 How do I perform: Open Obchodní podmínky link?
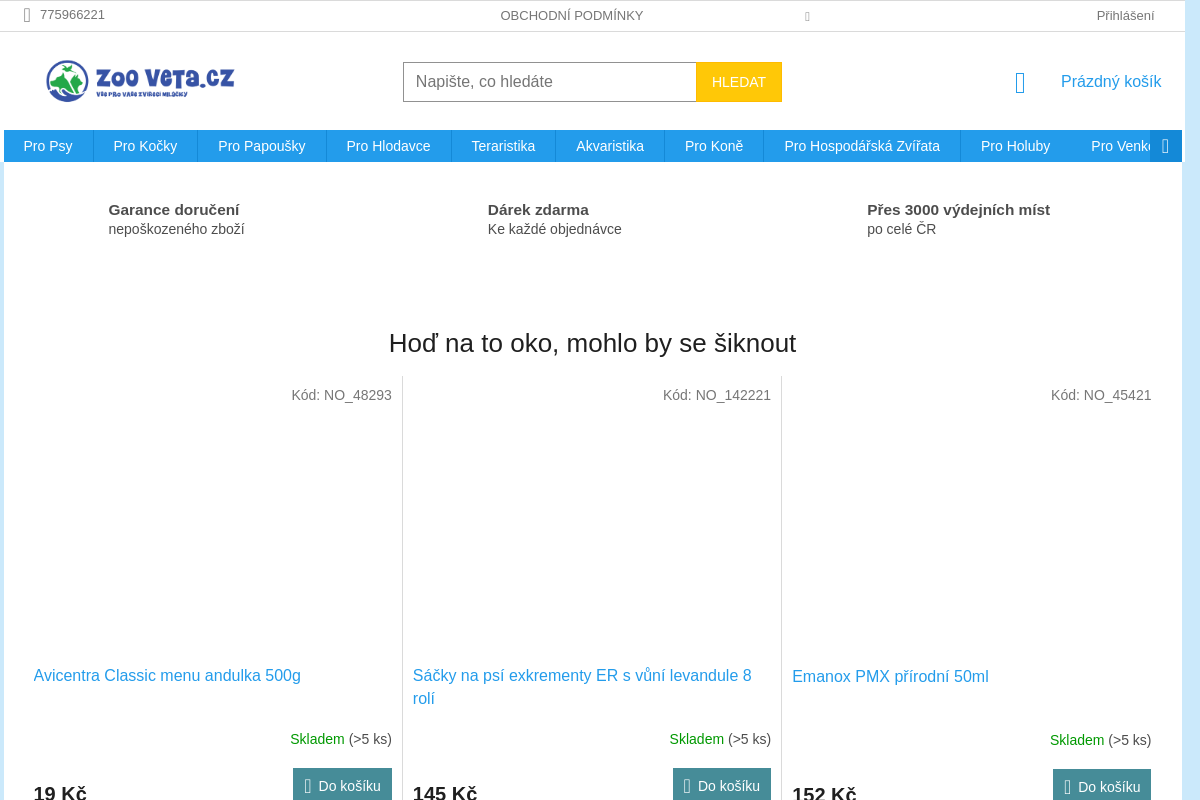click(572, 16)
